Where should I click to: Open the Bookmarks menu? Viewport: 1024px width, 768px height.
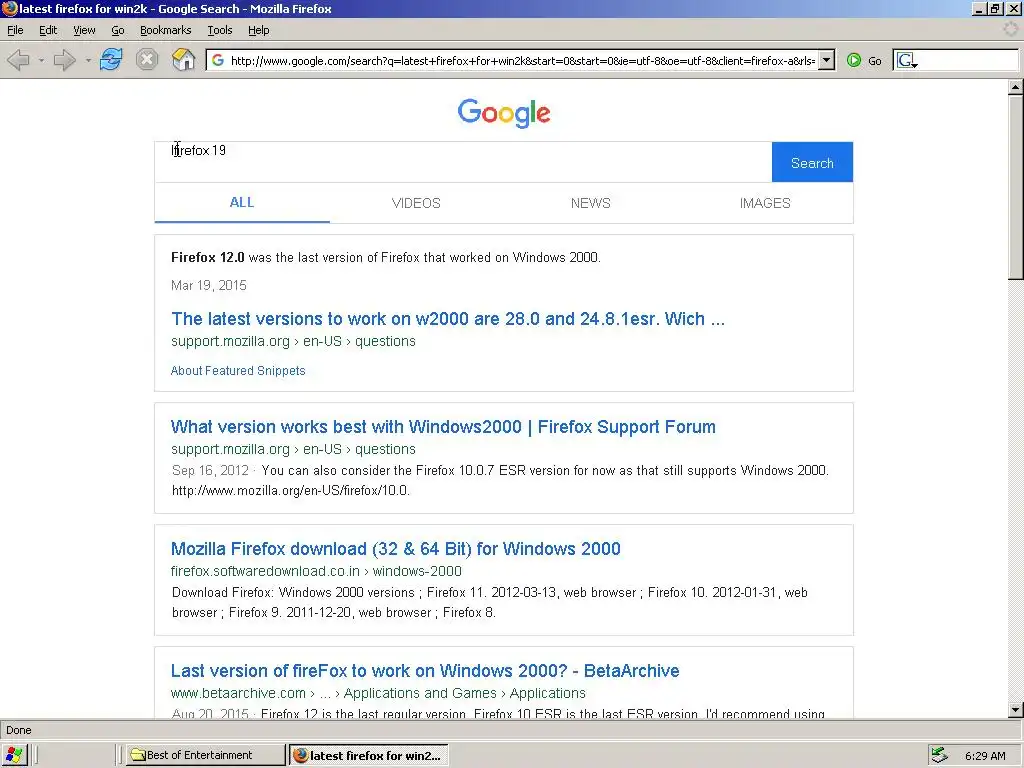165,30
